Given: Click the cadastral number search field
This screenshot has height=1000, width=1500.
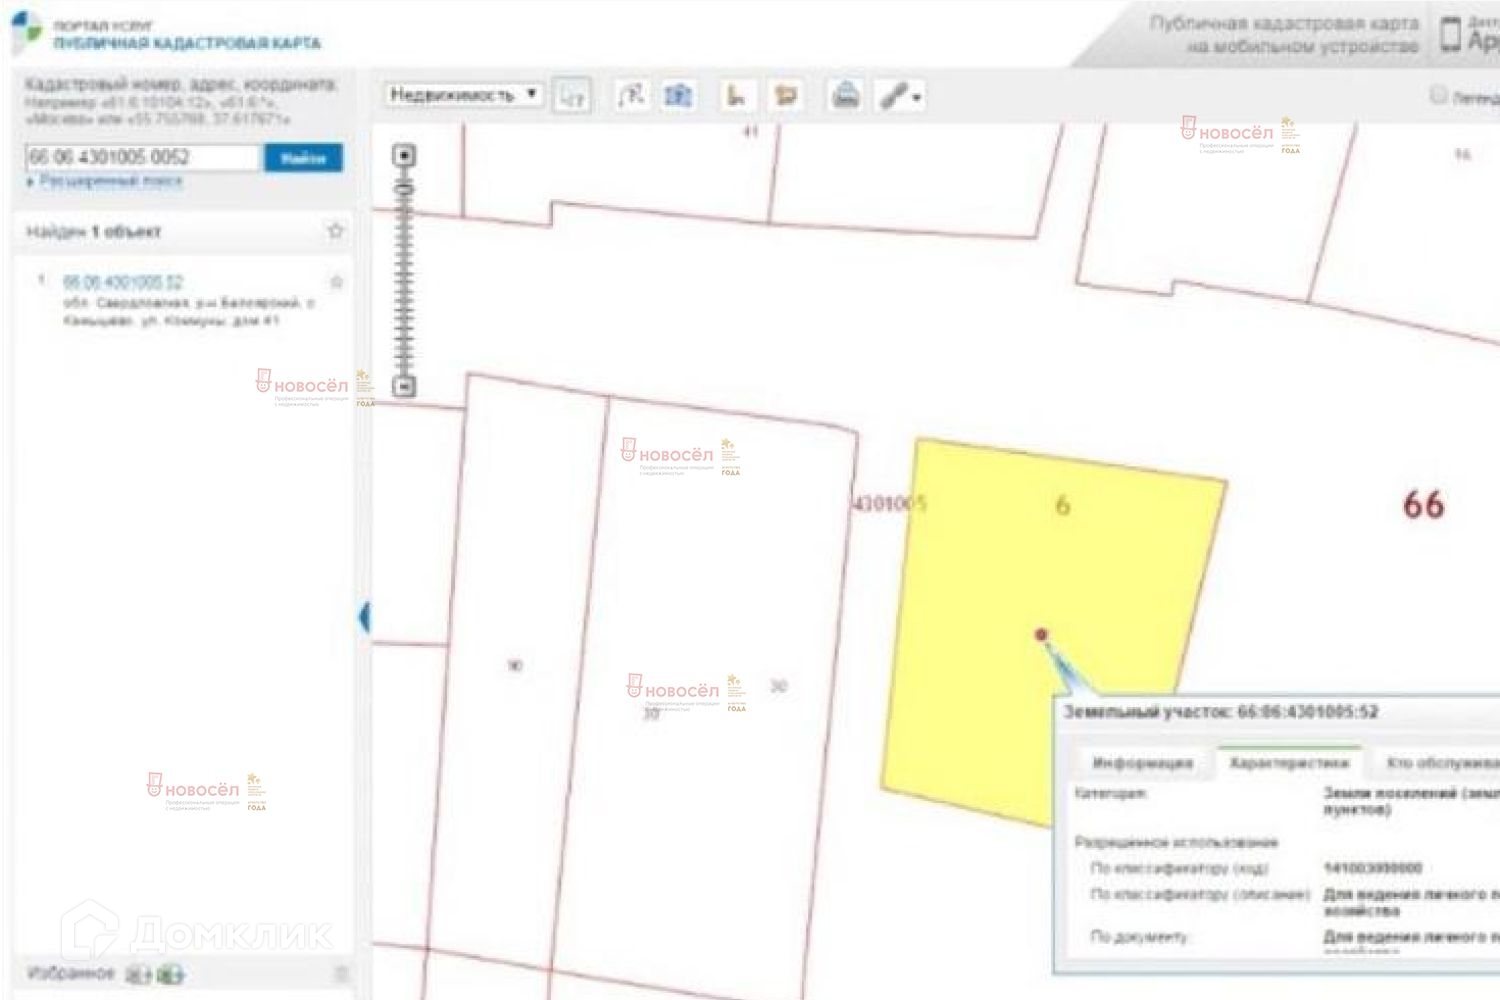Looking at the screenshot, I should (142, 157).
